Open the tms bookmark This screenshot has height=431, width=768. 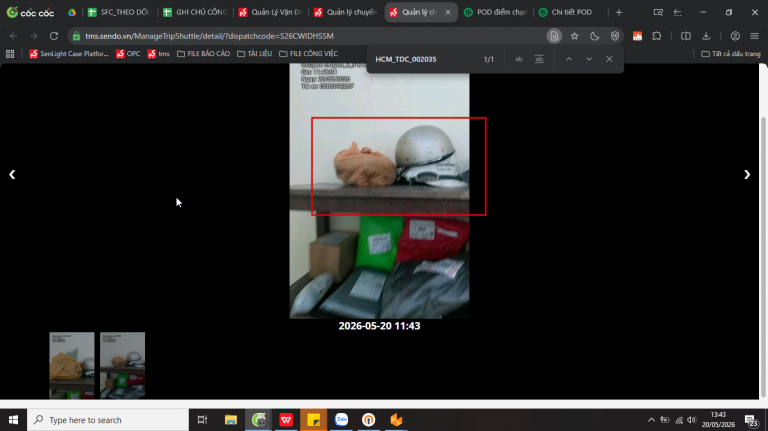(x=159, y=54)
